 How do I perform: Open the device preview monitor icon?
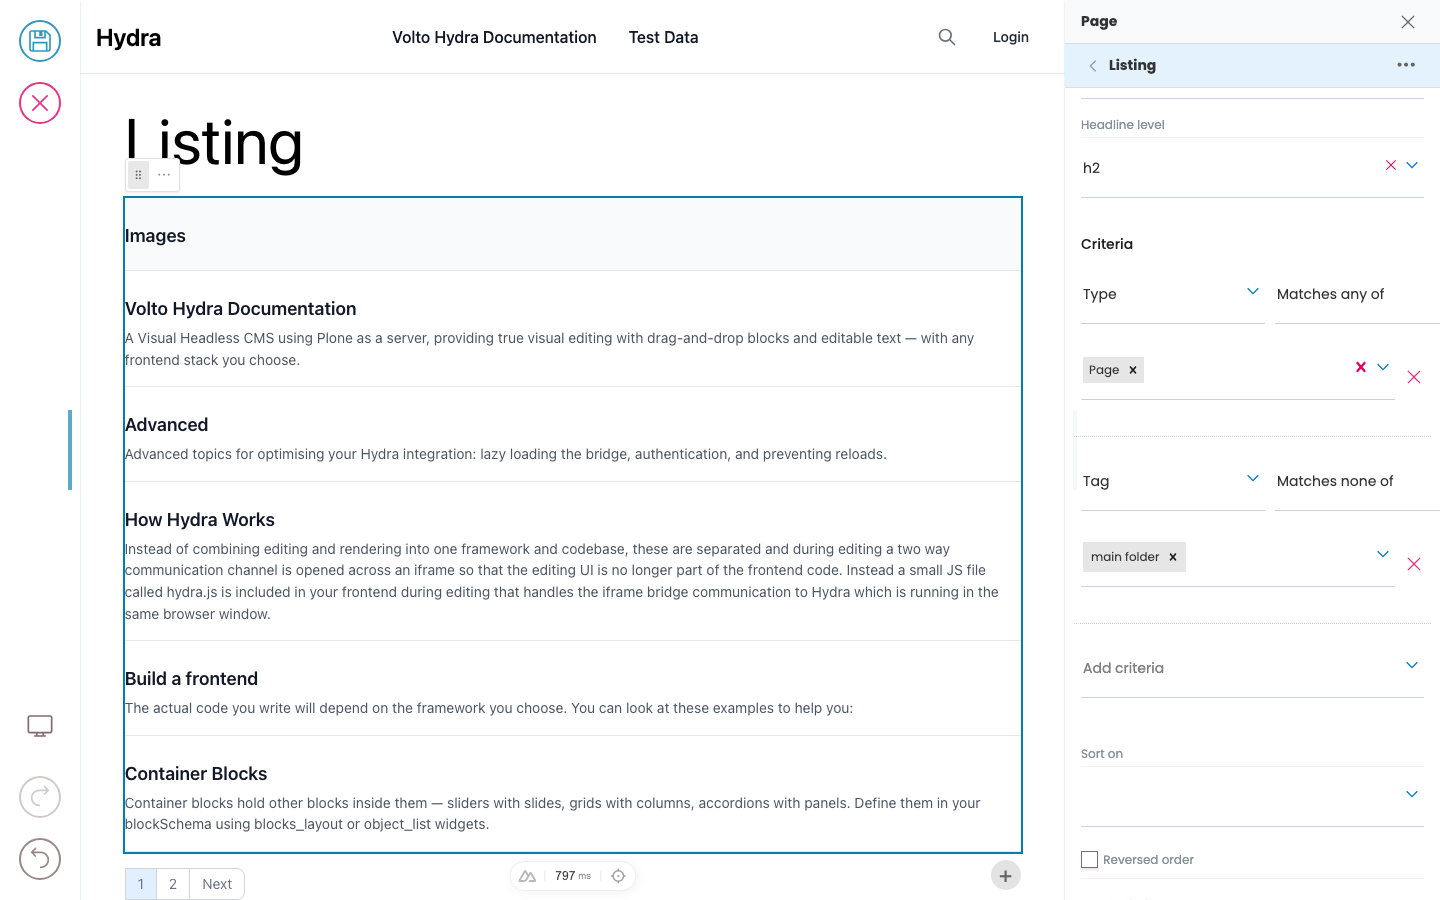(40, 726)
